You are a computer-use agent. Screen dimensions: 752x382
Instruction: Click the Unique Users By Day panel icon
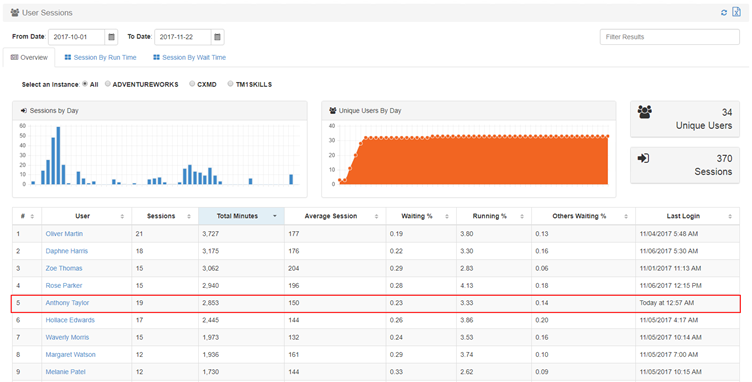332,111
